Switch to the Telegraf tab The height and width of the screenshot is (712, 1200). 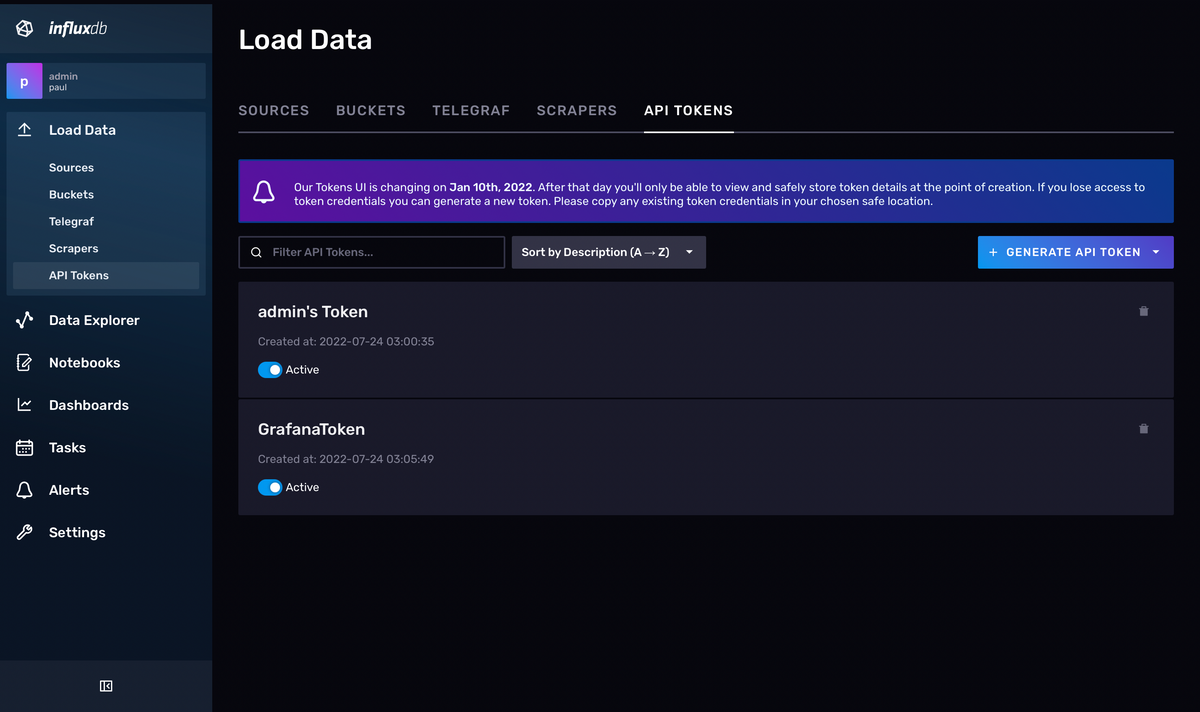click(x=471, y=111)
